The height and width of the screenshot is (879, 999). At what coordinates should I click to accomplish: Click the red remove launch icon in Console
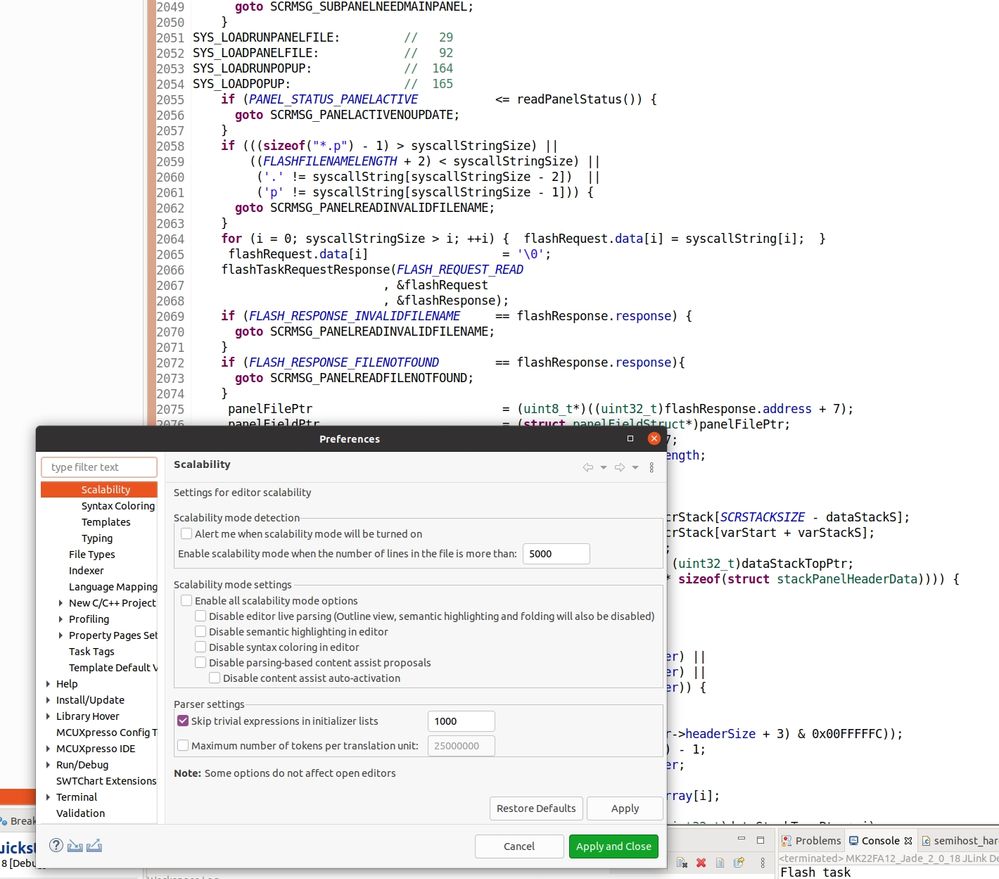pos(701,862)
